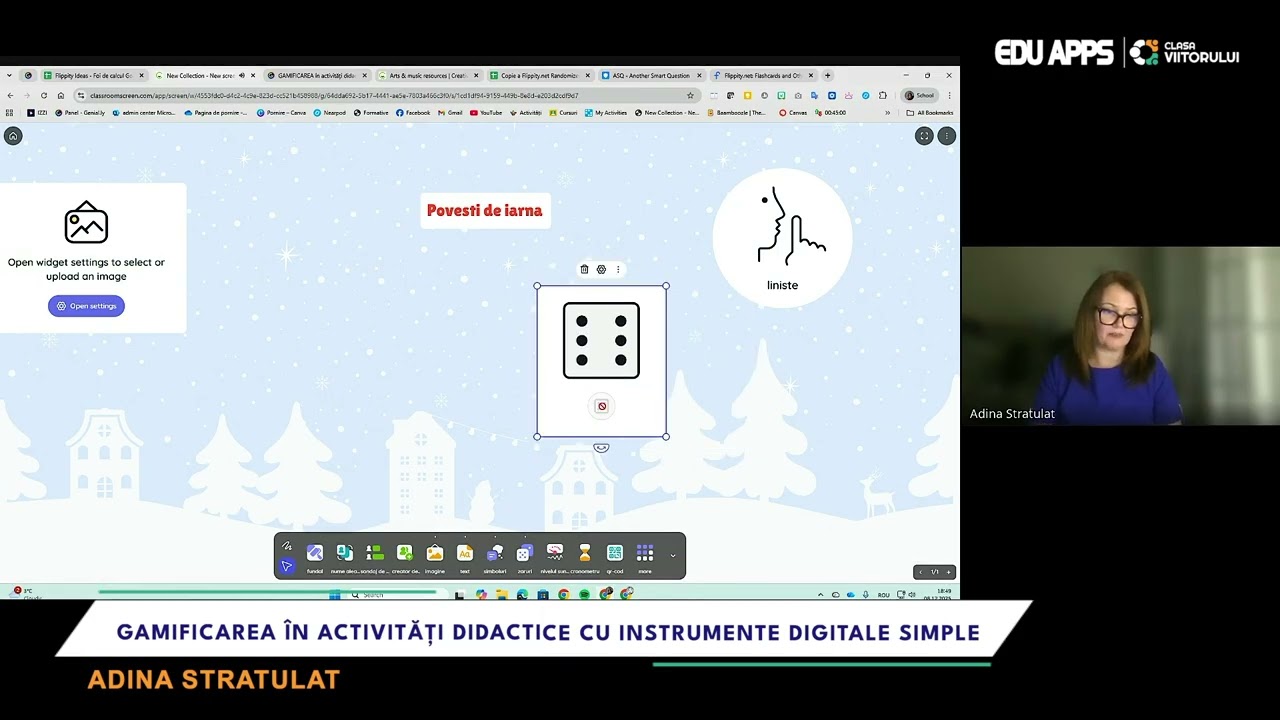Open the Windows Start button
The image size is (1280, 720).
coord(335,594)
